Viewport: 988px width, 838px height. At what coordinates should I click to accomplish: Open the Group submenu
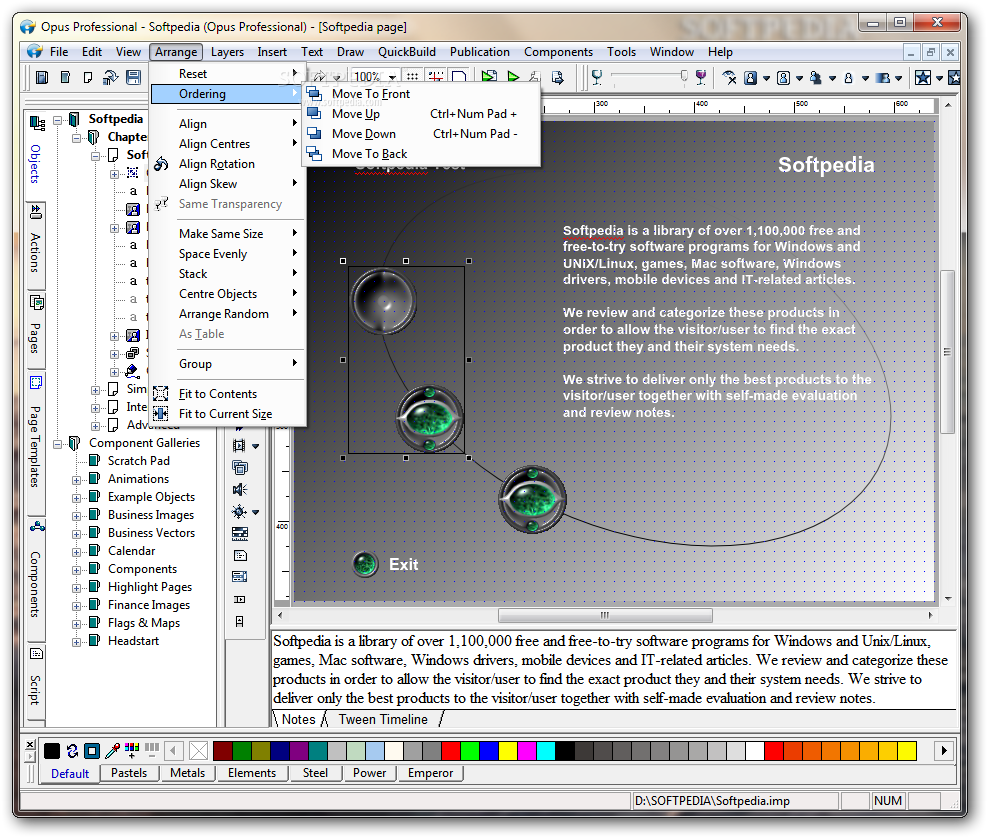227,364
